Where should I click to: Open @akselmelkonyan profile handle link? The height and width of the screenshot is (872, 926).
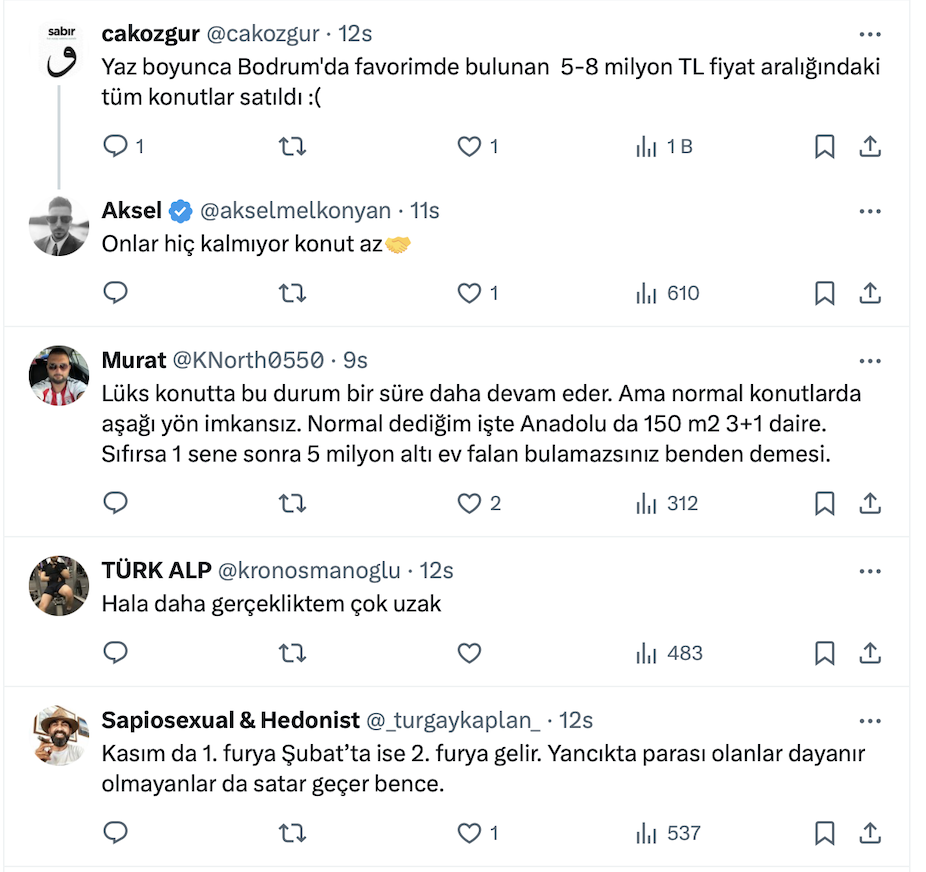(295, 211)
